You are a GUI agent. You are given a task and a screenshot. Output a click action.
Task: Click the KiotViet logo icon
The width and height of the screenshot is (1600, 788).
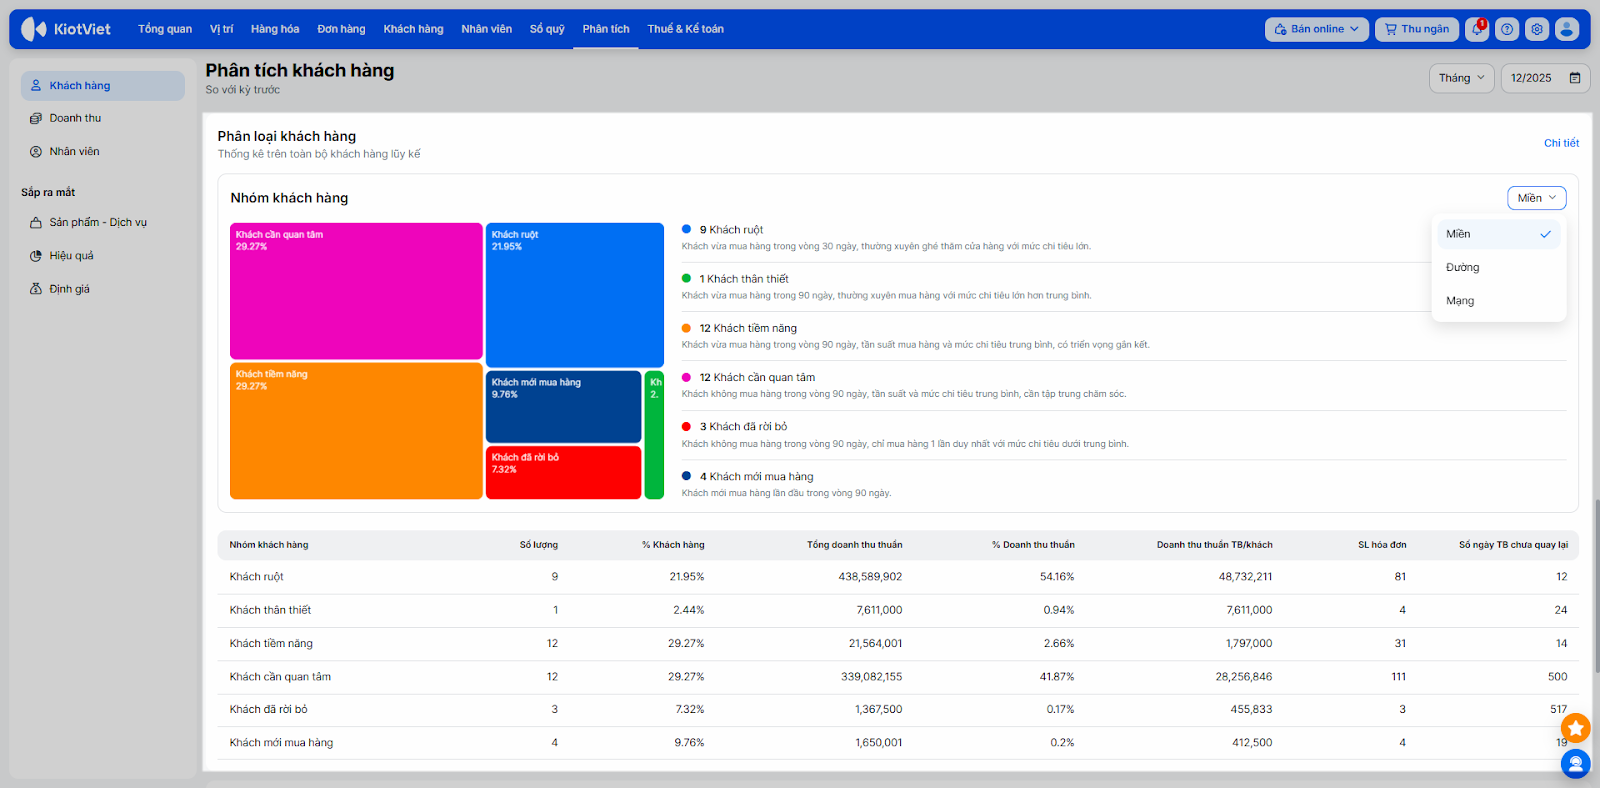click(34, 29)
